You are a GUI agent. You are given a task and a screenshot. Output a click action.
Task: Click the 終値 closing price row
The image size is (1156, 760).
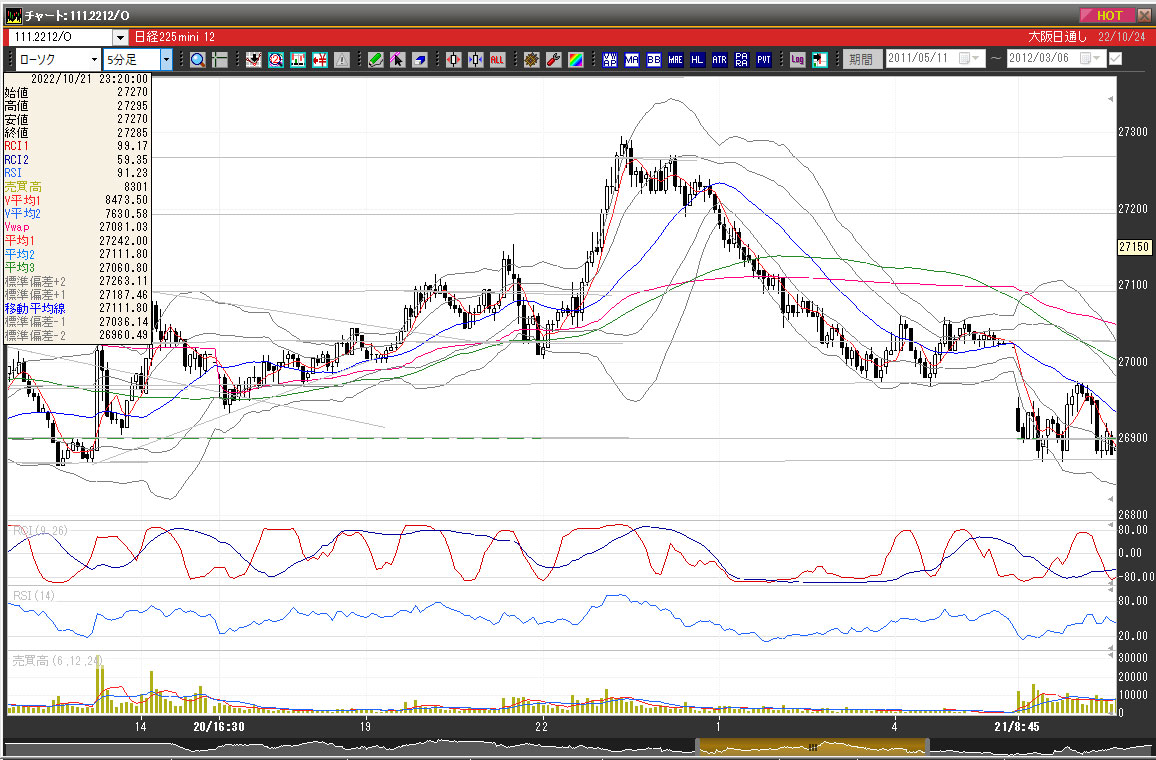pos(77,133)
